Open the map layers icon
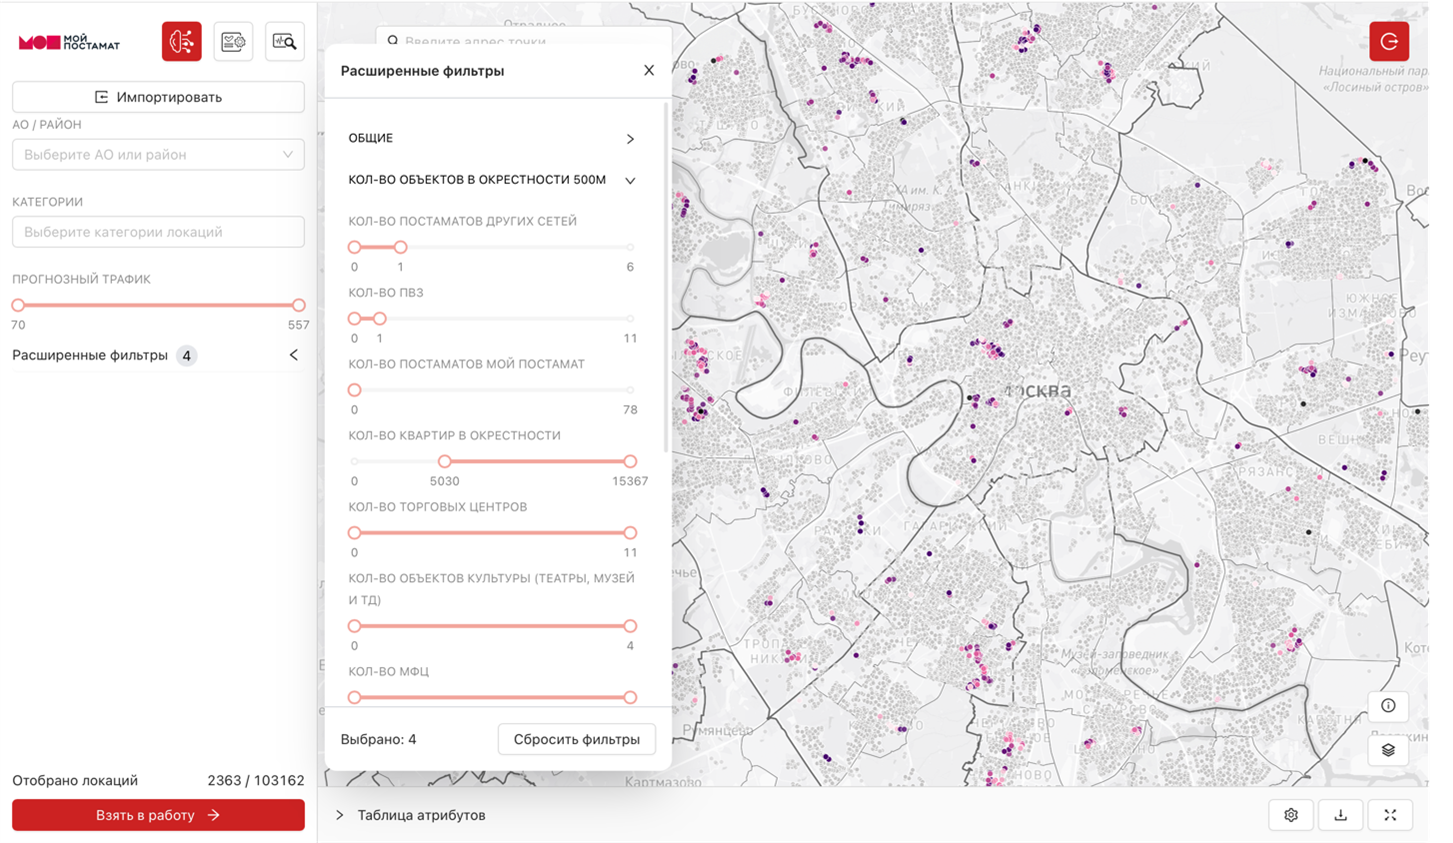The height and width of the screenshot is (843, 1453). pyautogui.click(x=1388, y=750)
